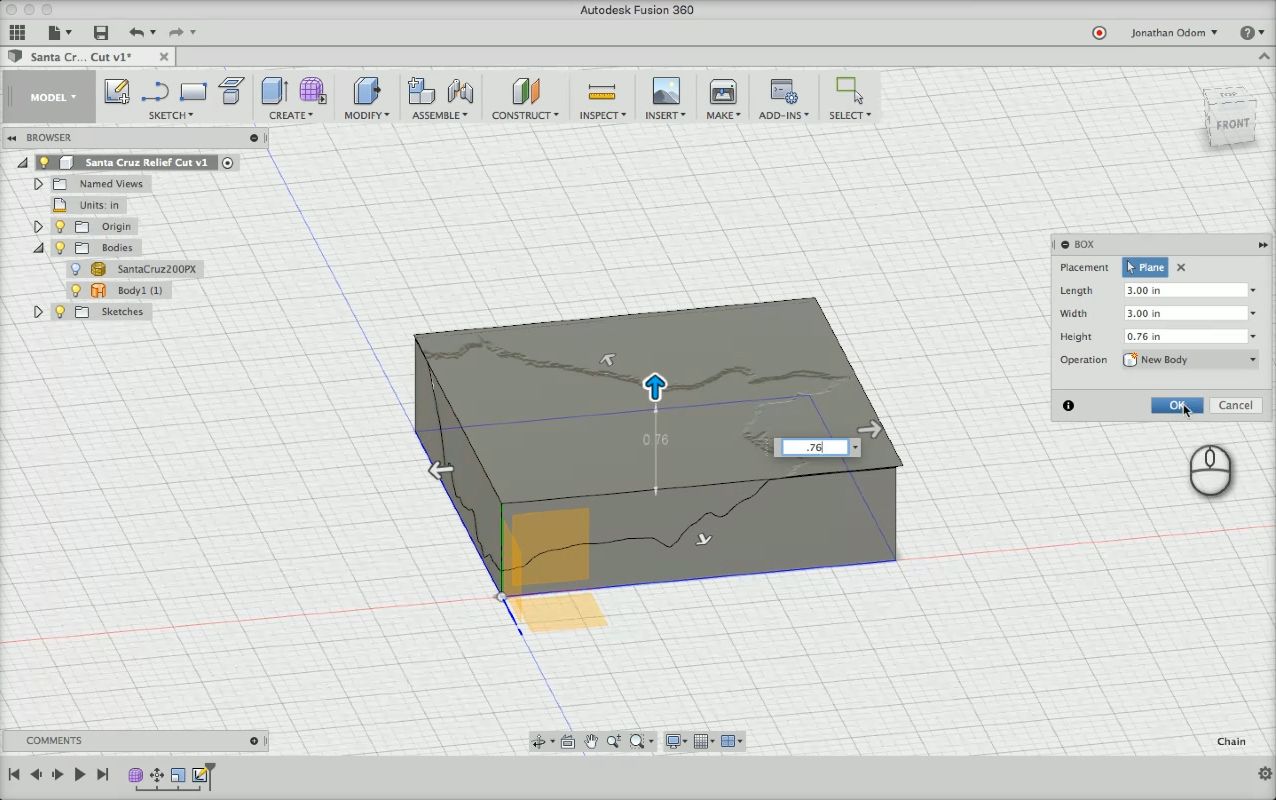
Task: Click the Construct plane icon in the toolbar
Action: [x=524, y=93]
